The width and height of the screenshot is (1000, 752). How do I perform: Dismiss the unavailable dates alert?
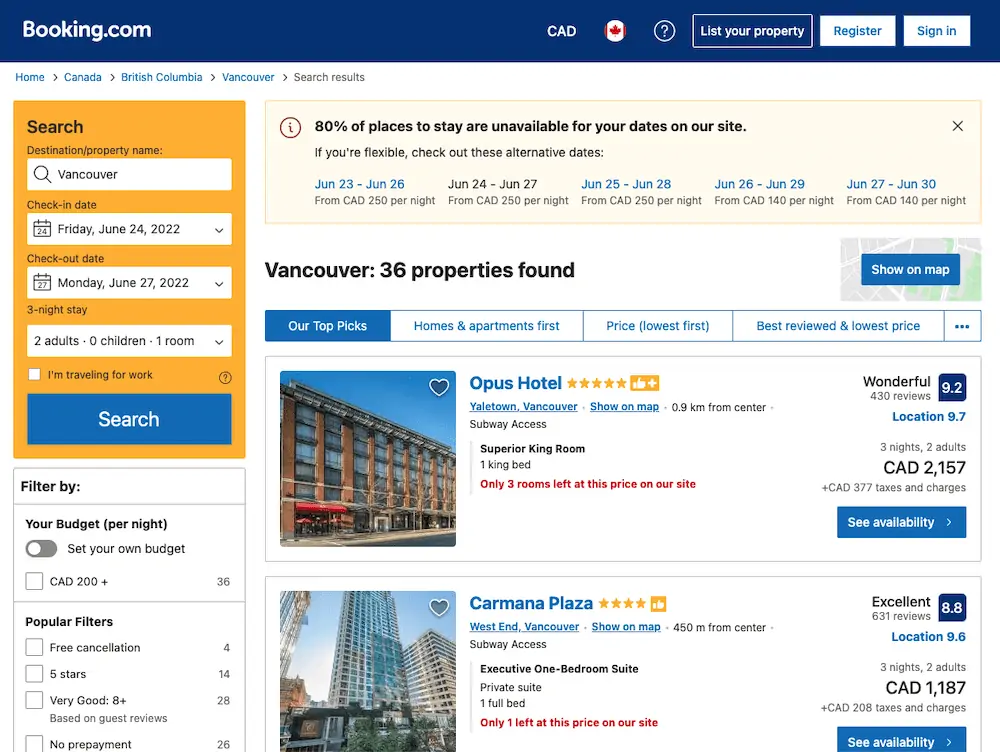click(x=957, y=126)
